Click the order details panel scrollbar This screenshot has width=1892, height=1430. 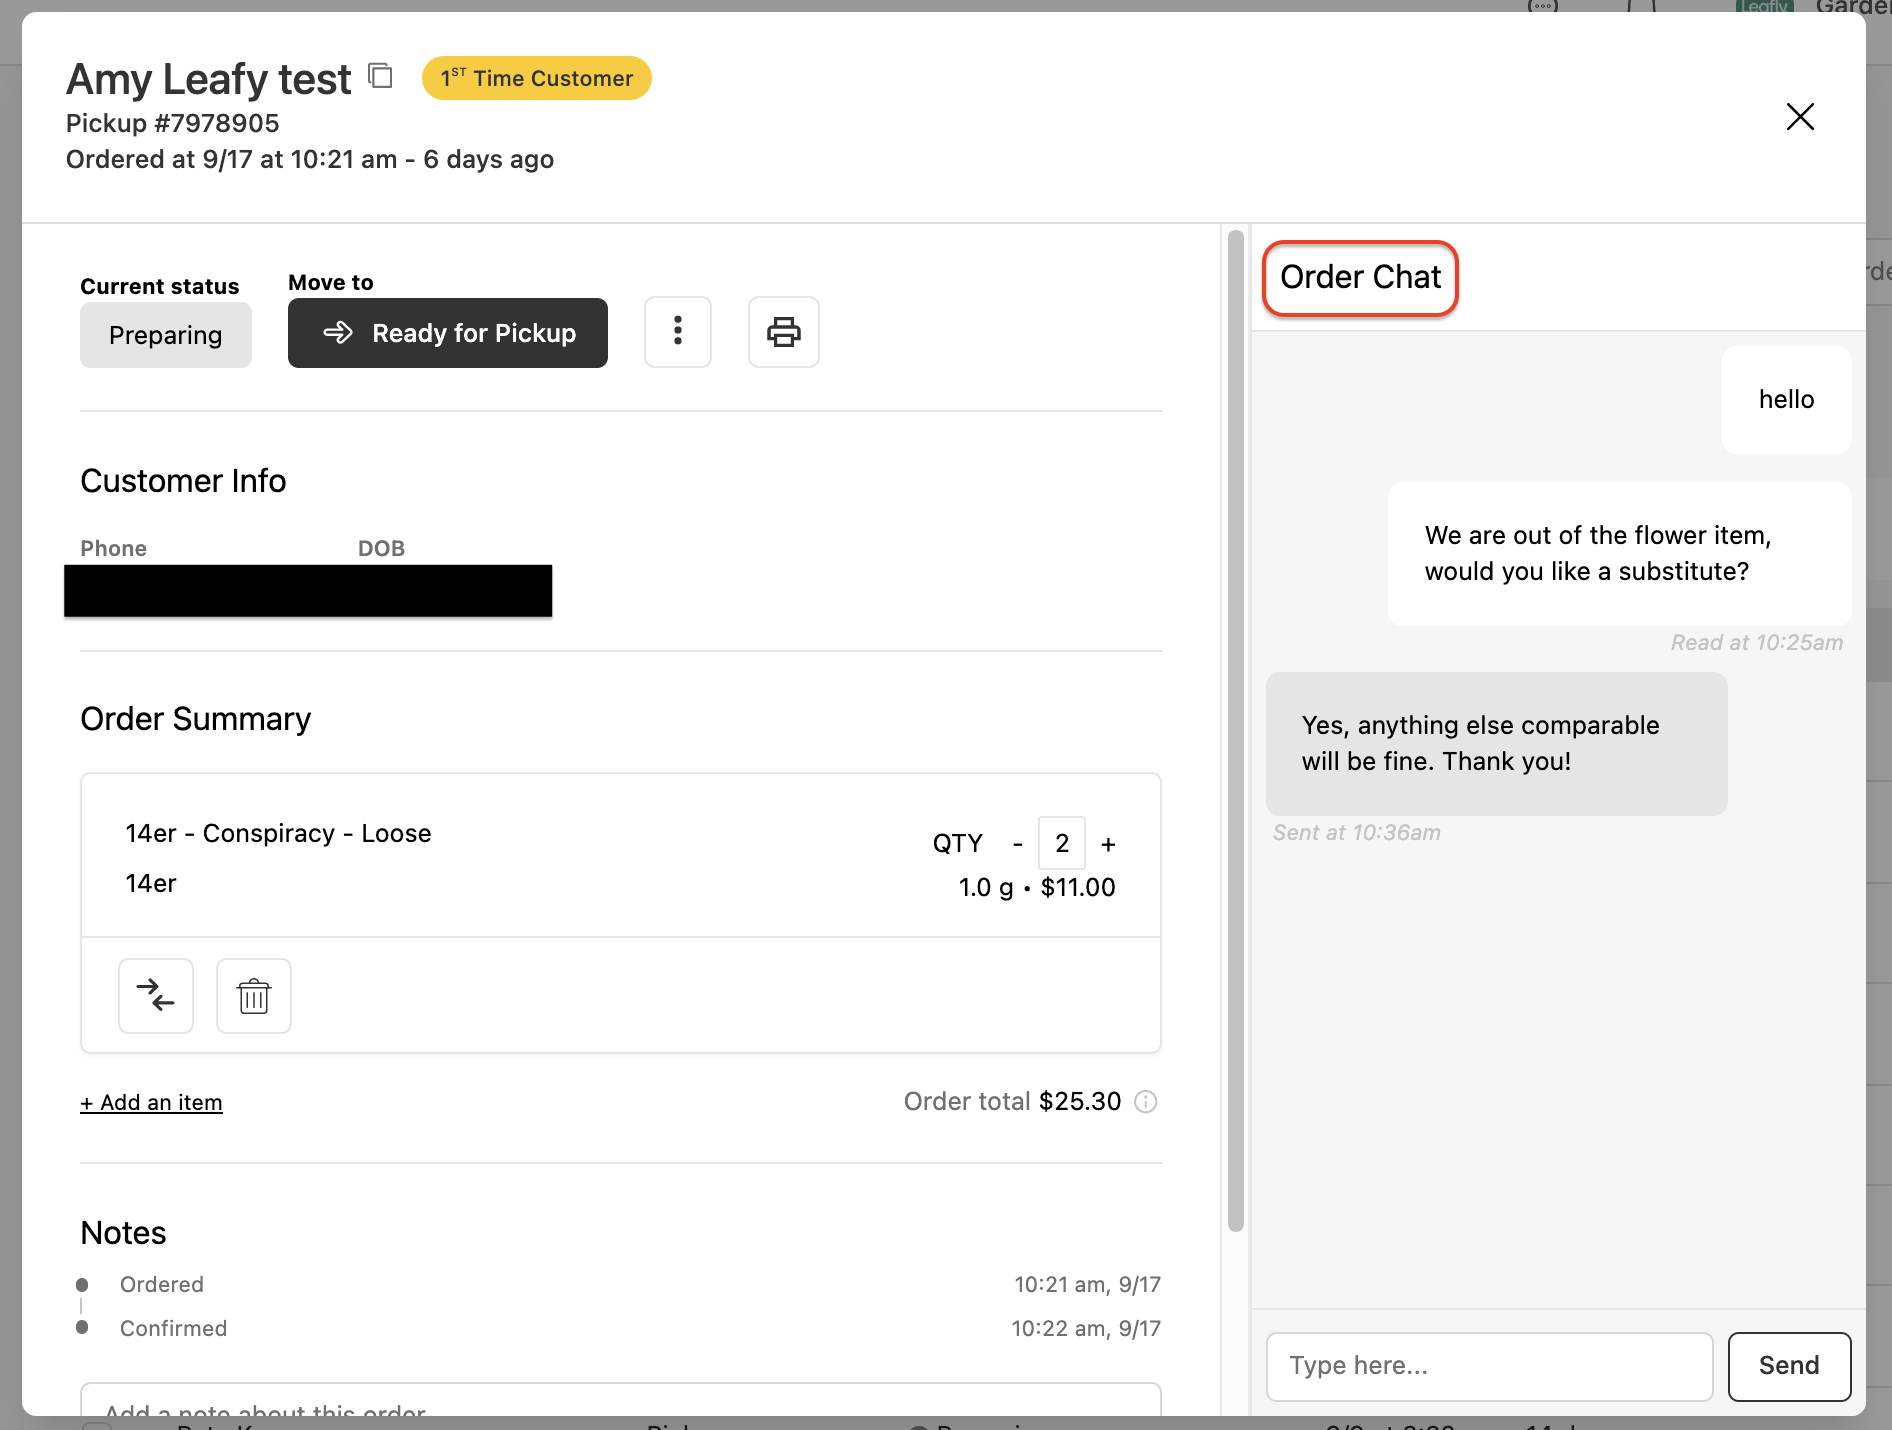click(1236, 730)
